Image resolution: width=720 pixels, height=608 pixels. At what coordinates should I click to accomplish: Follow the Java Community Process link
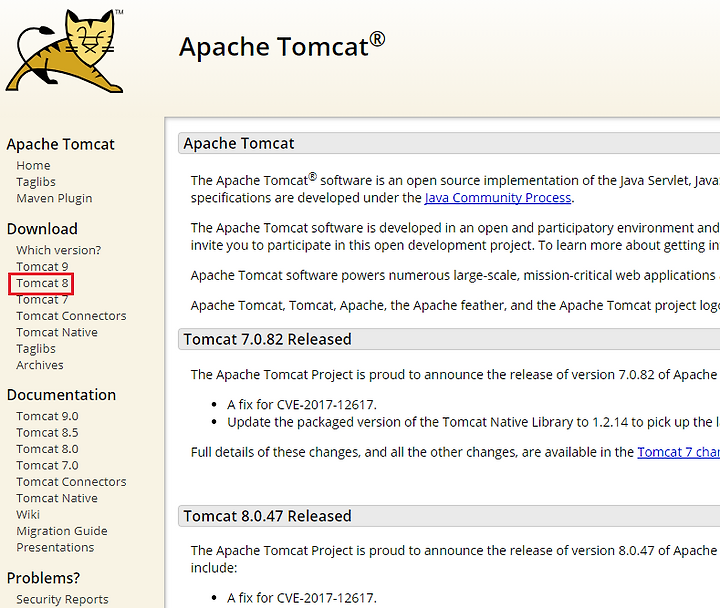coord(498,198)
